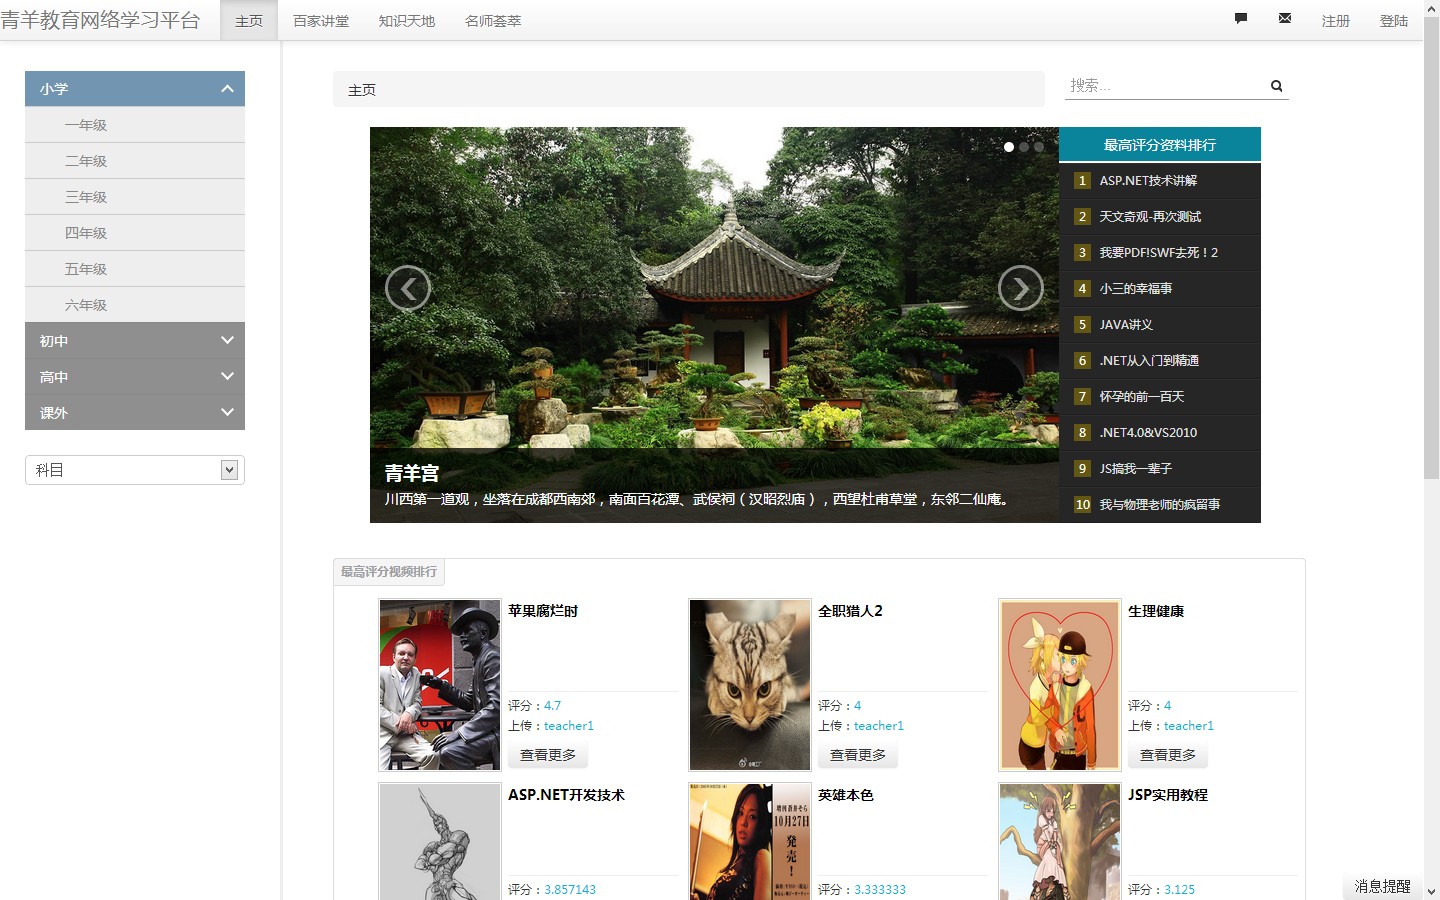Click the search magnifier icon
Image resolution: width=1440 pixels, height=900 pixels.
(1277, 86)
